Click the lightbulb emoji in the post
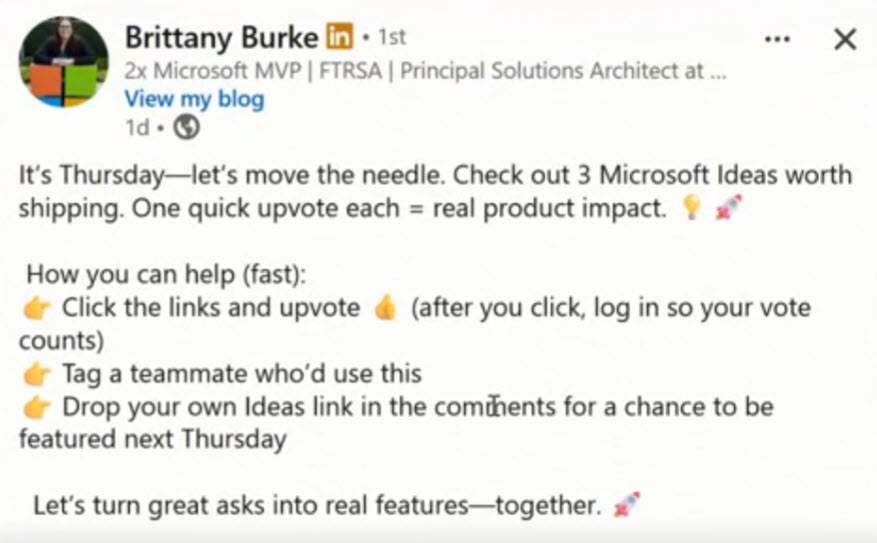The width and height of the screenshot is (877, 543). 689,209
